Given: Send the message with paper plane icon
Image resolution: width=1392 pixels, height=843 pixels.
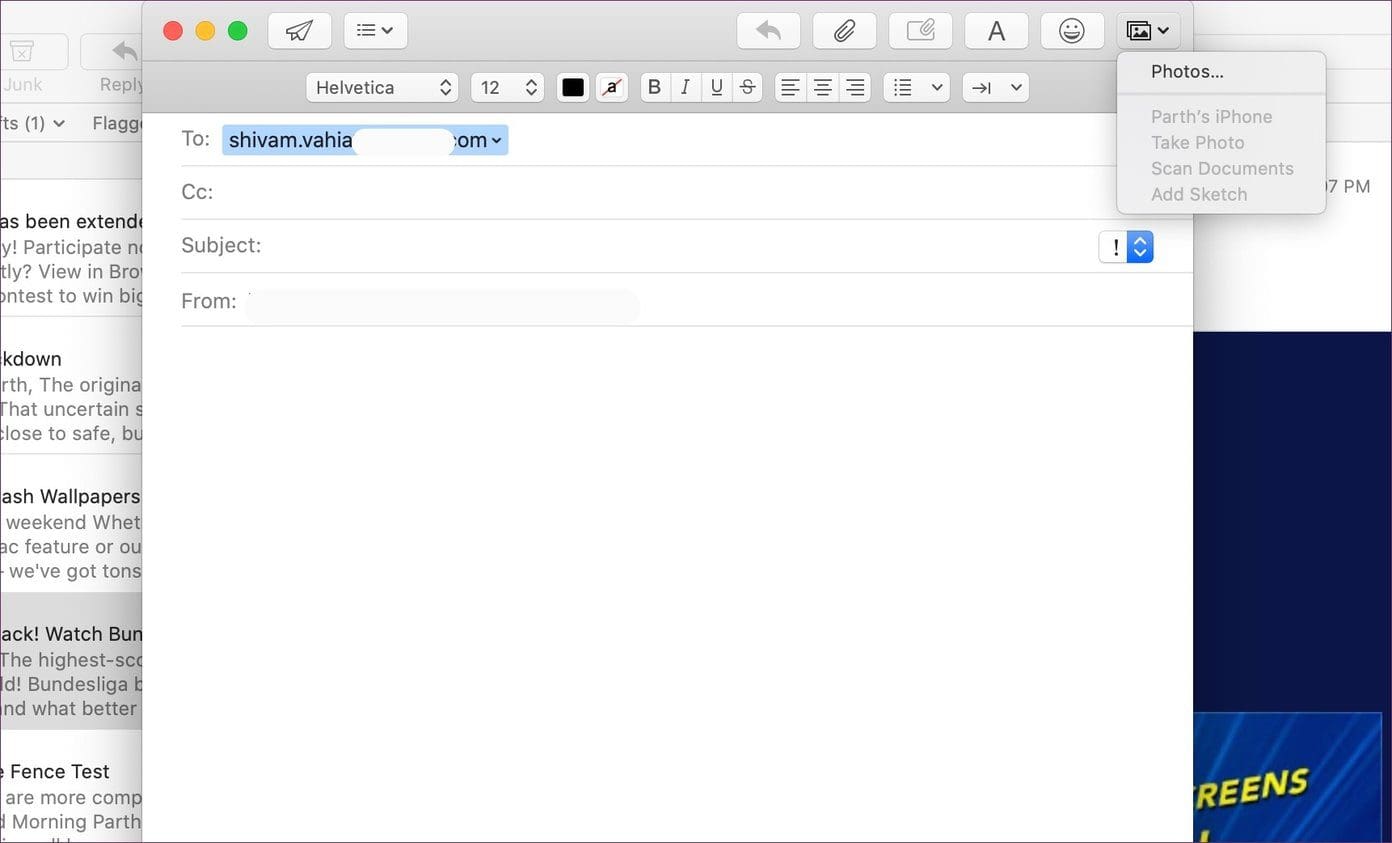Looking at the screenshot, I should [300, 31].
